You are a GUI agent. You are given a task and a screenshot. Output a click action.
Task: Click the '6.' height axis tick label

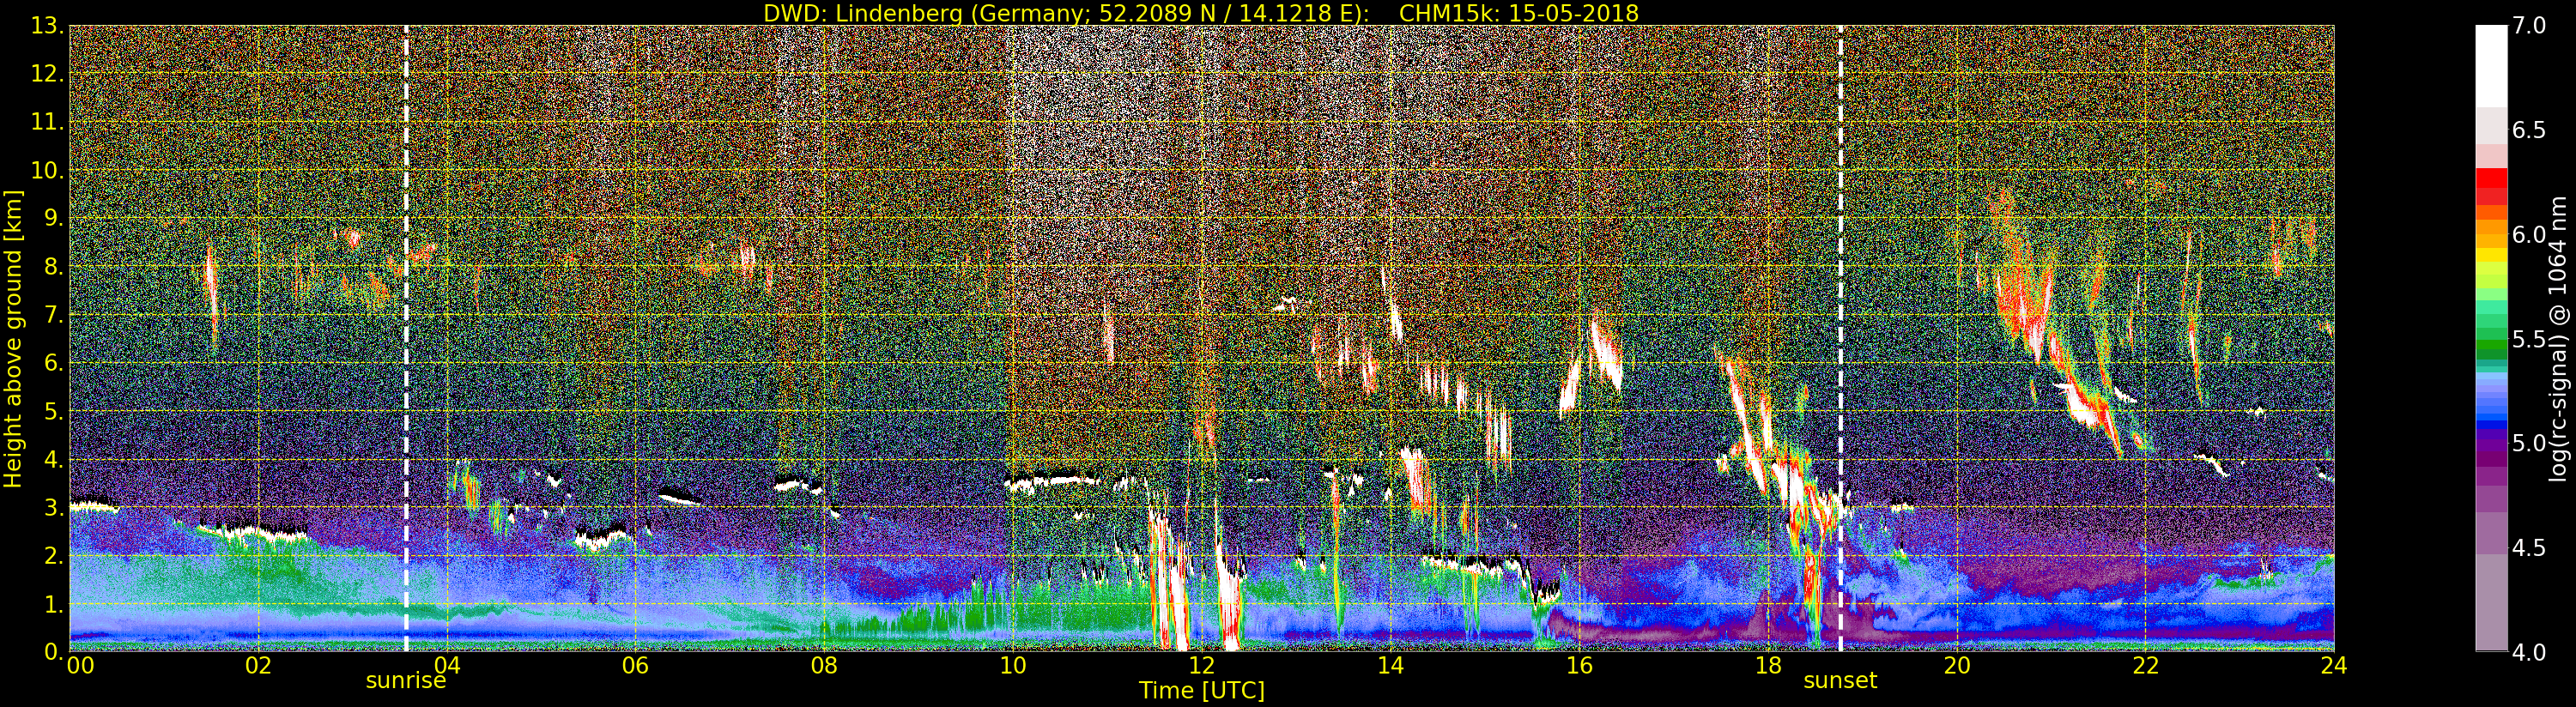53,363
